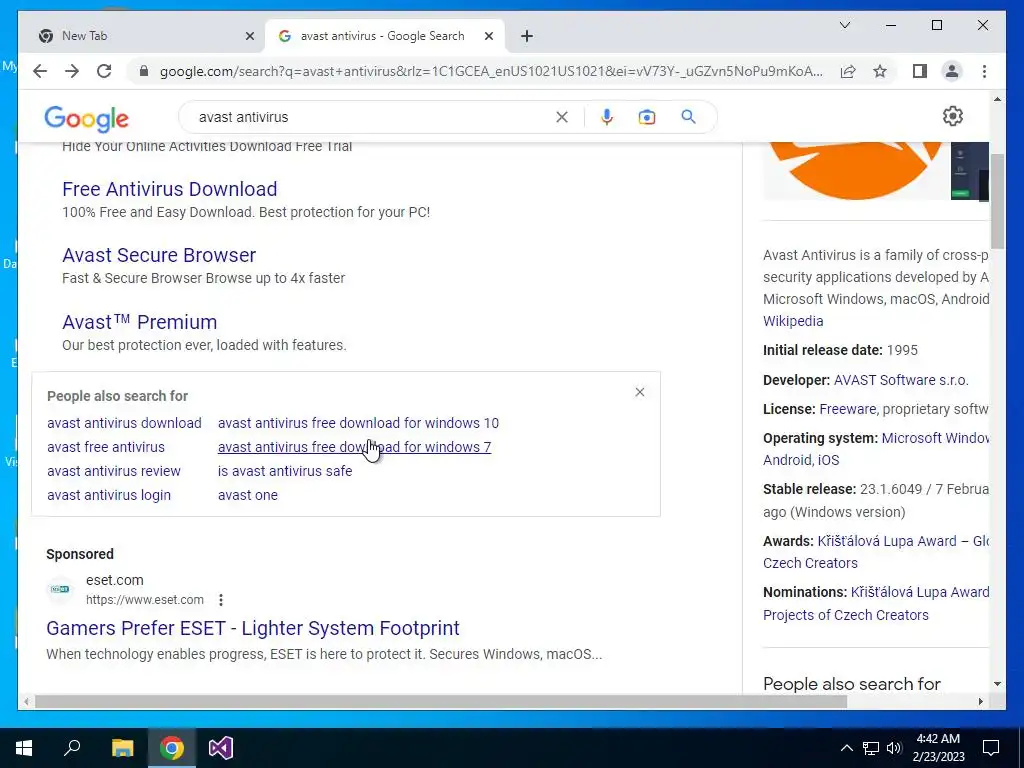This screenshot has width=1024, height=768.
Task: Open the volume tray icon
Action: click(894, 748)
